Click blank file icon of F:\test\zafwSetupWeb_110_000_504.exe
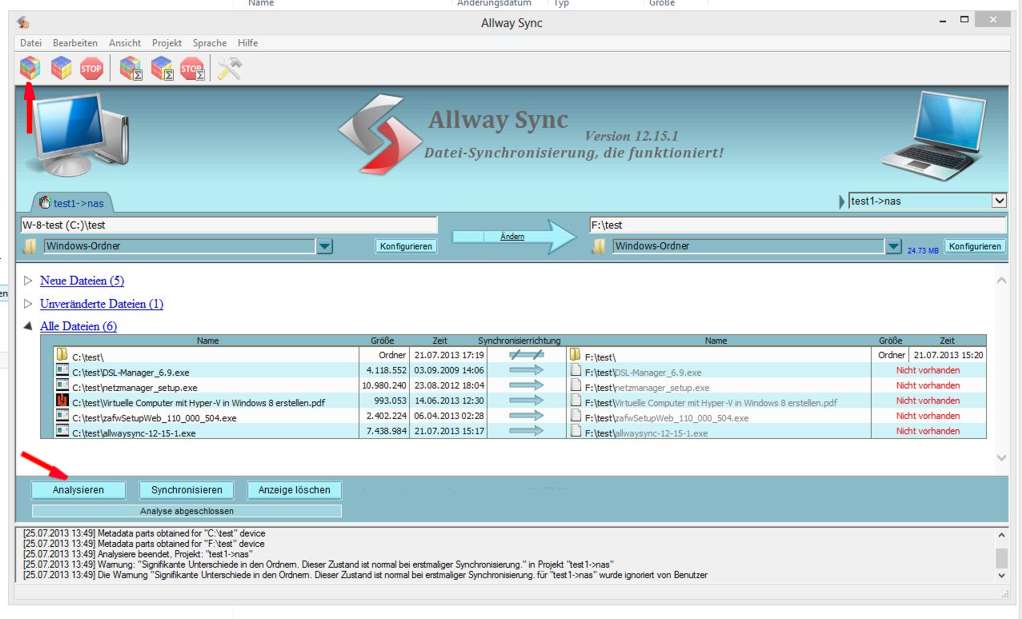This screenshot has width=1022, height=619. [576, 416]
